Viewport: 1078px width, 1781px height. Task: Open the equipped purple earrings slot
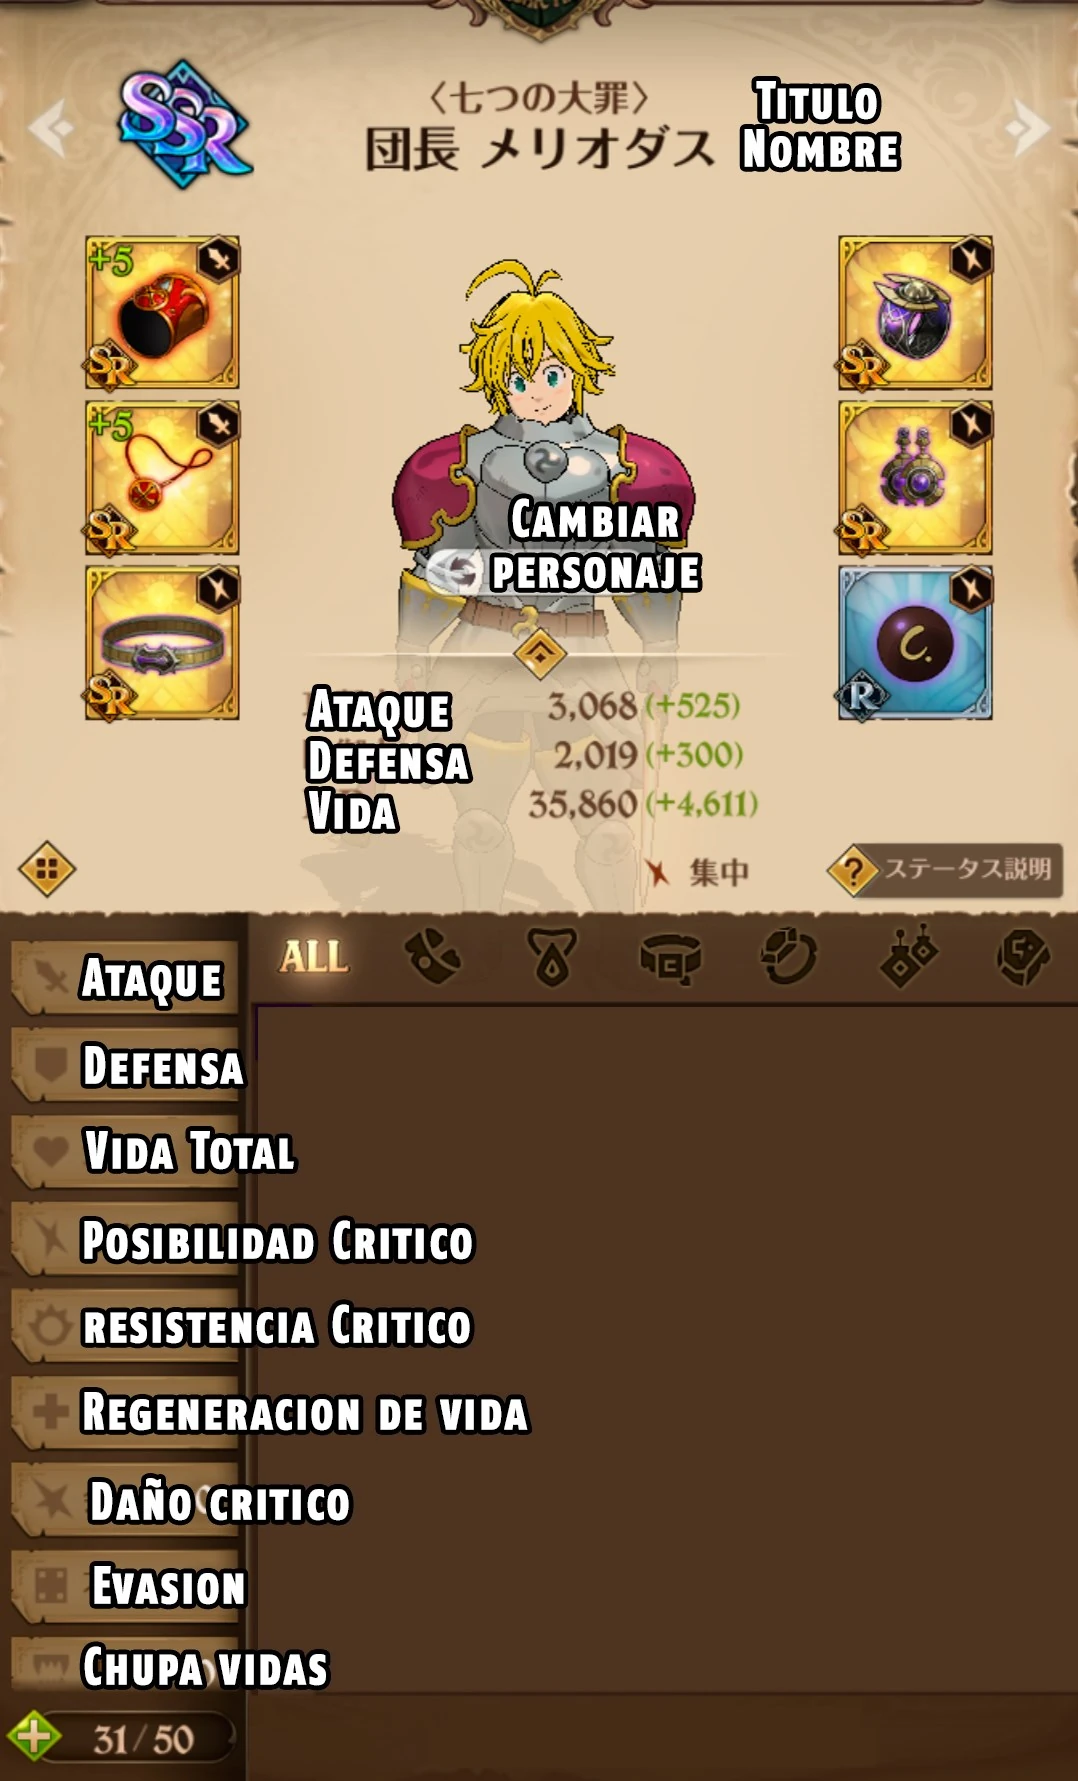tap(915, 478)
